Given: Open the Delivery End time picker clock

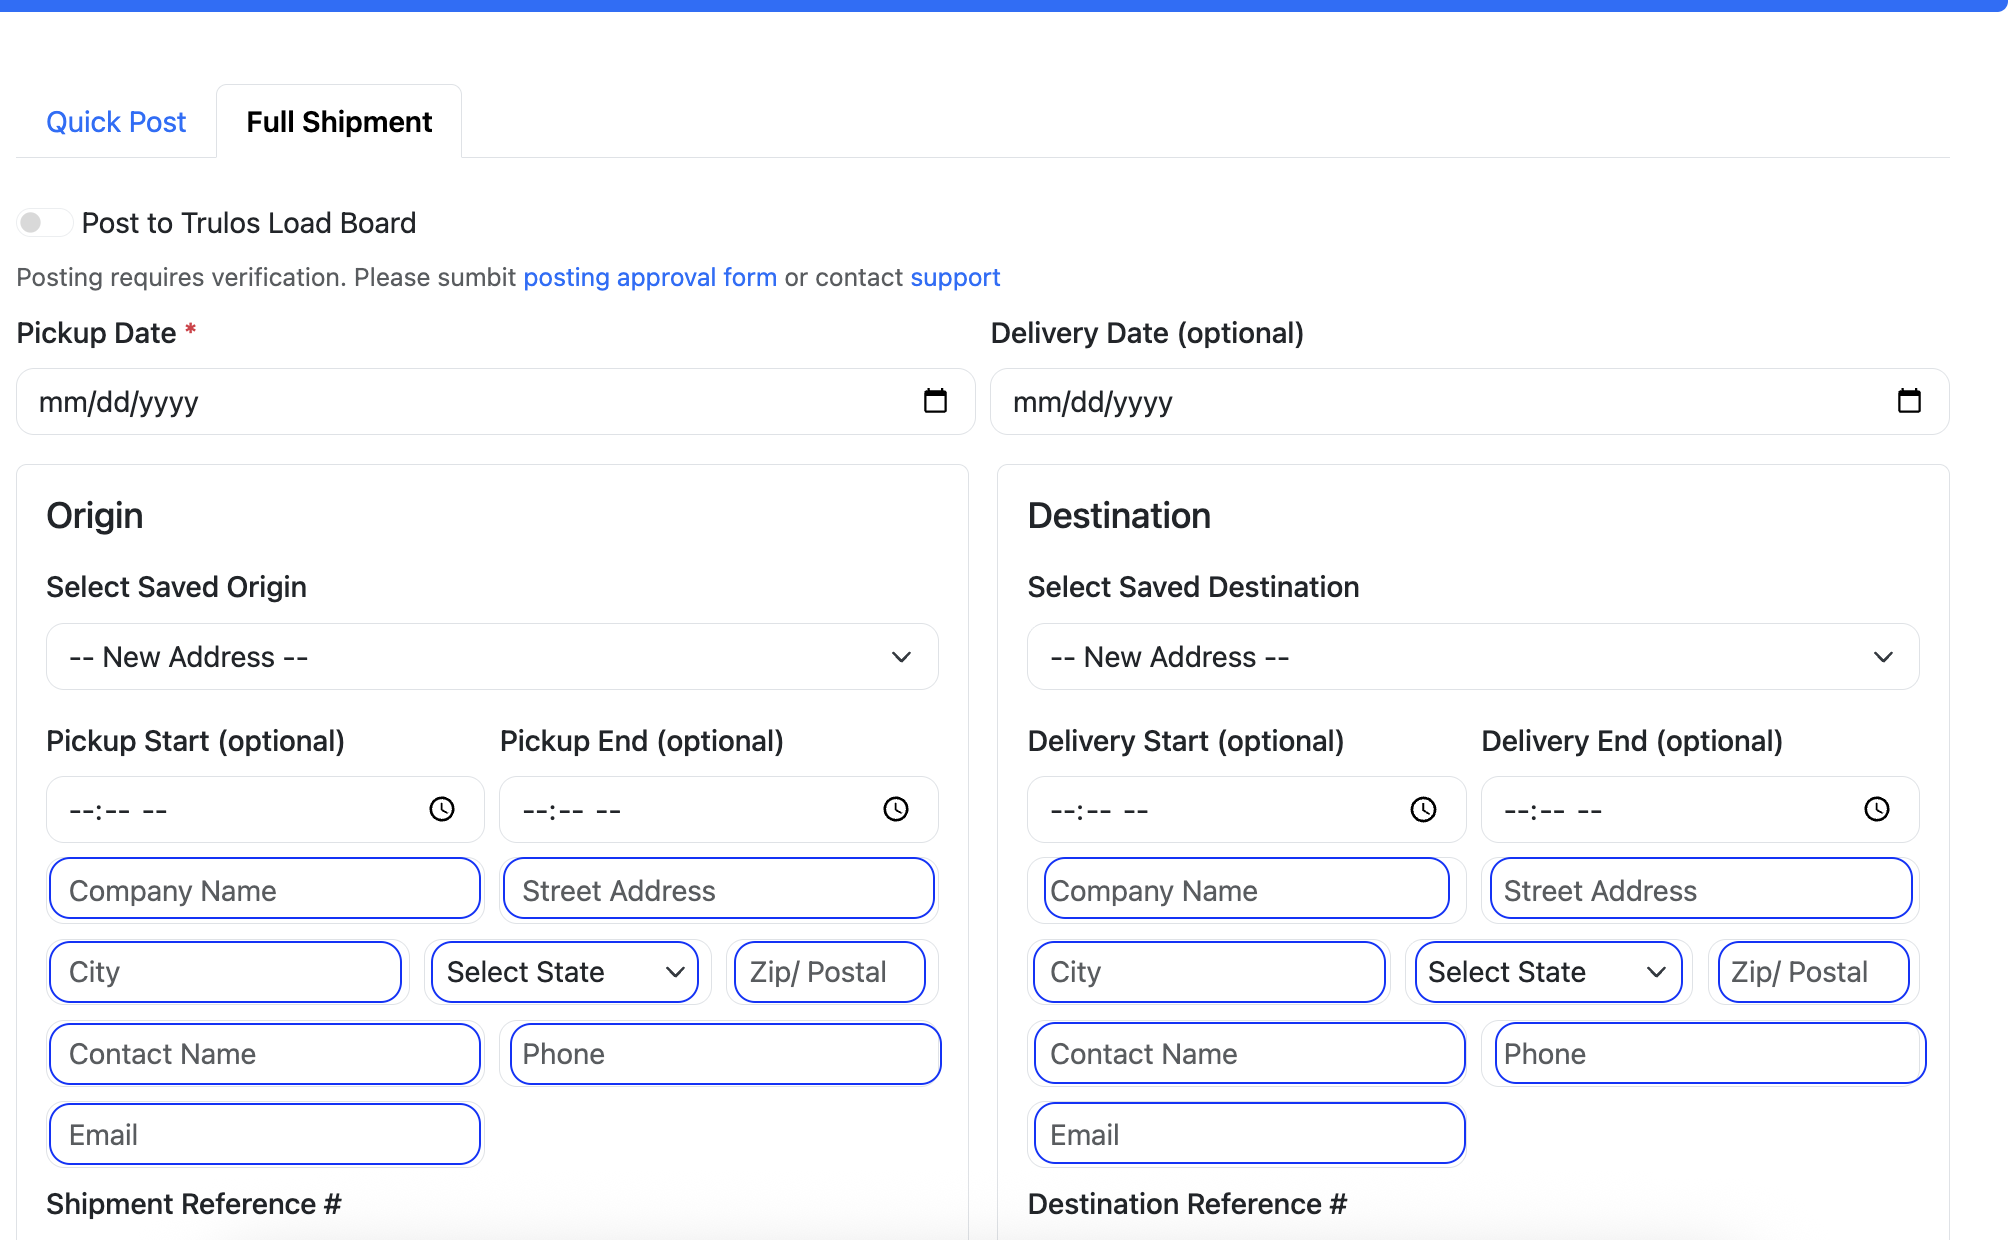Looking at the screenshot, I should point(1876,809).
